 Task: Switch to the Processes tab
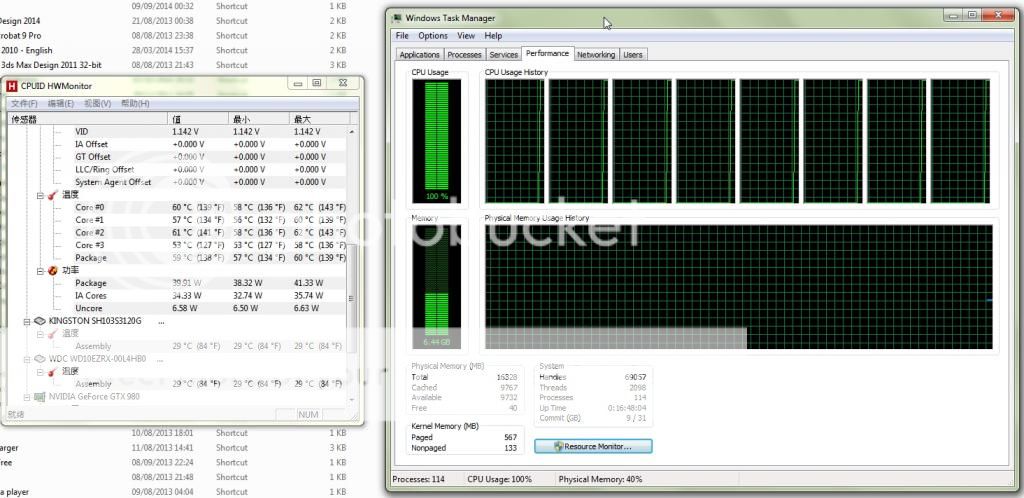464,55
